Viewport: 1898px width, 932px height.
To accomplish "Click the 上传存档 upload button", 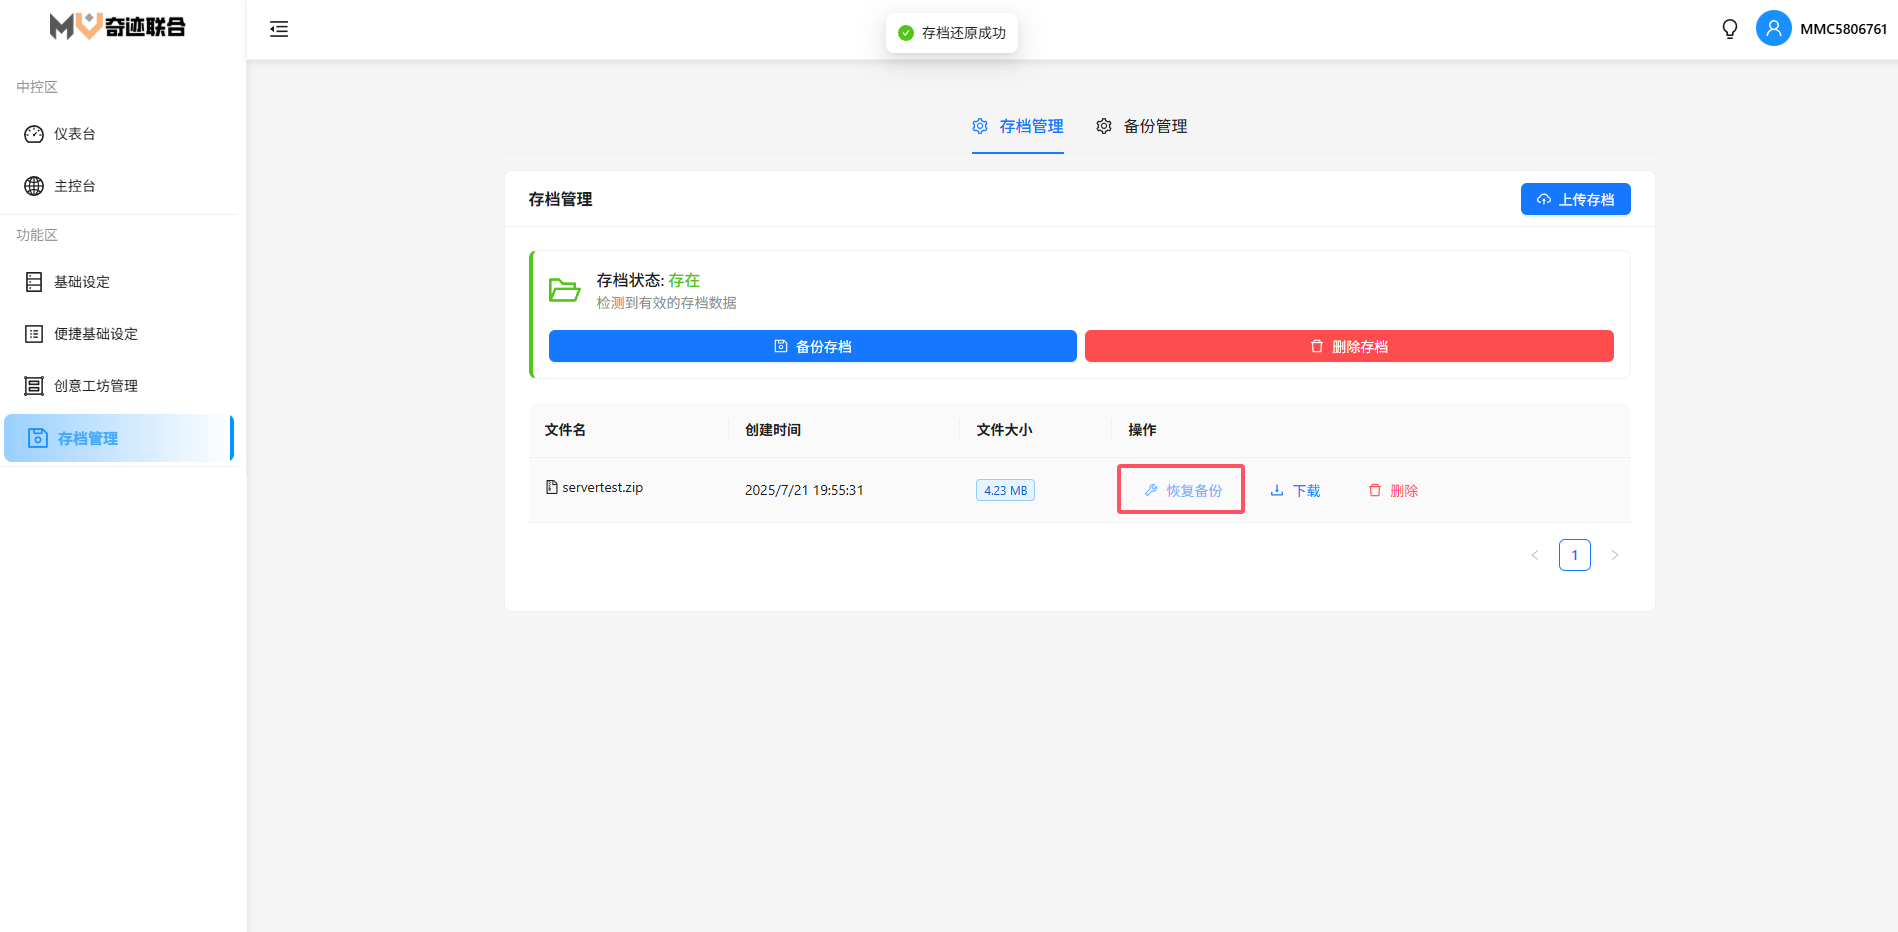I will pos(1575,199).
